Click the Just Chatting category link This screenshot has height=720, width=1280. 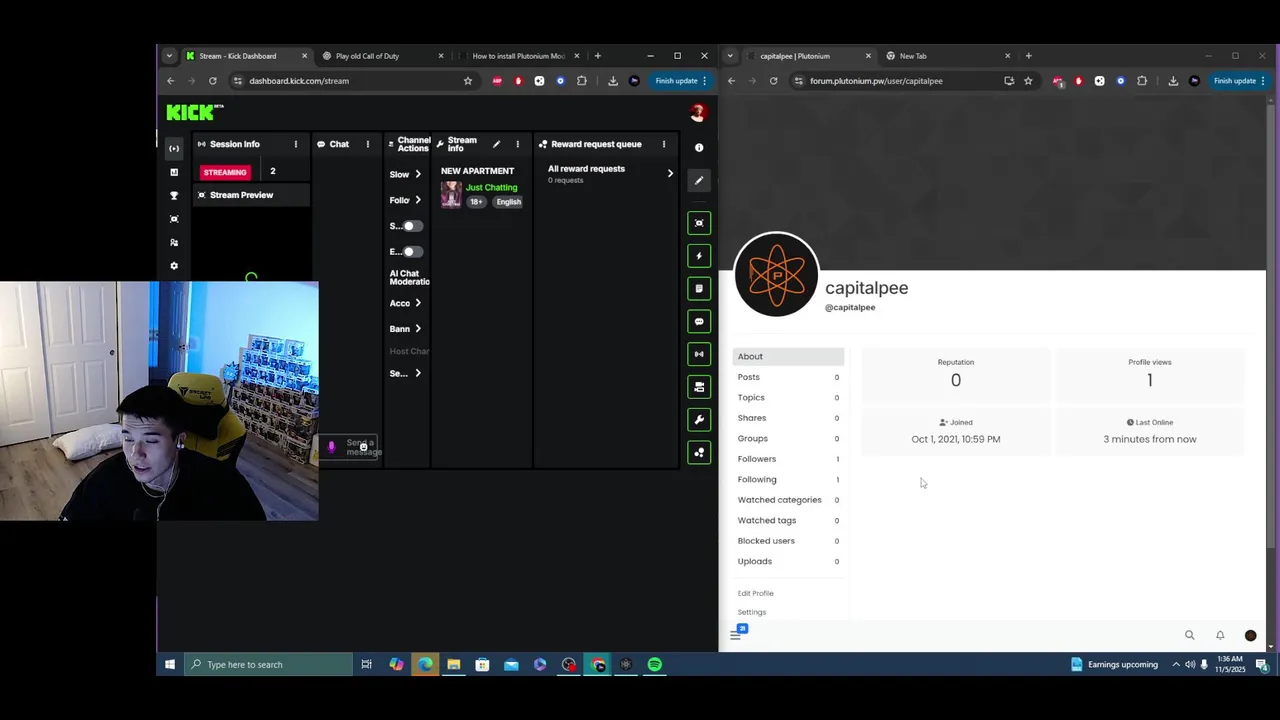(491, 187)
